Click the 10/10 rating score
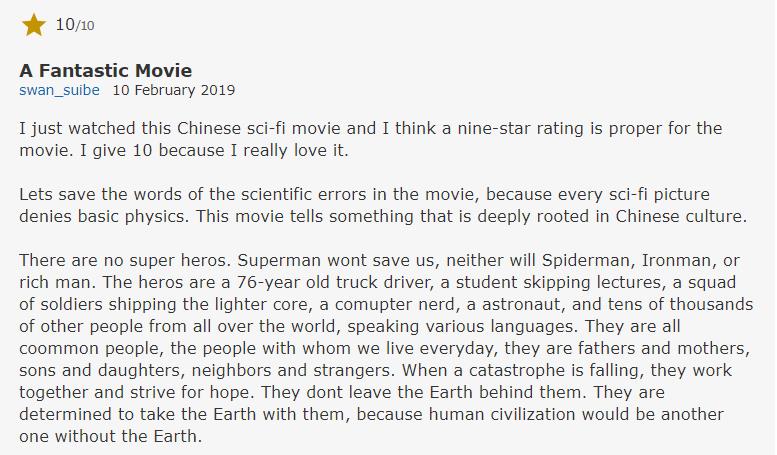Screen dimensions: 777x455 (x=73, y=25)
